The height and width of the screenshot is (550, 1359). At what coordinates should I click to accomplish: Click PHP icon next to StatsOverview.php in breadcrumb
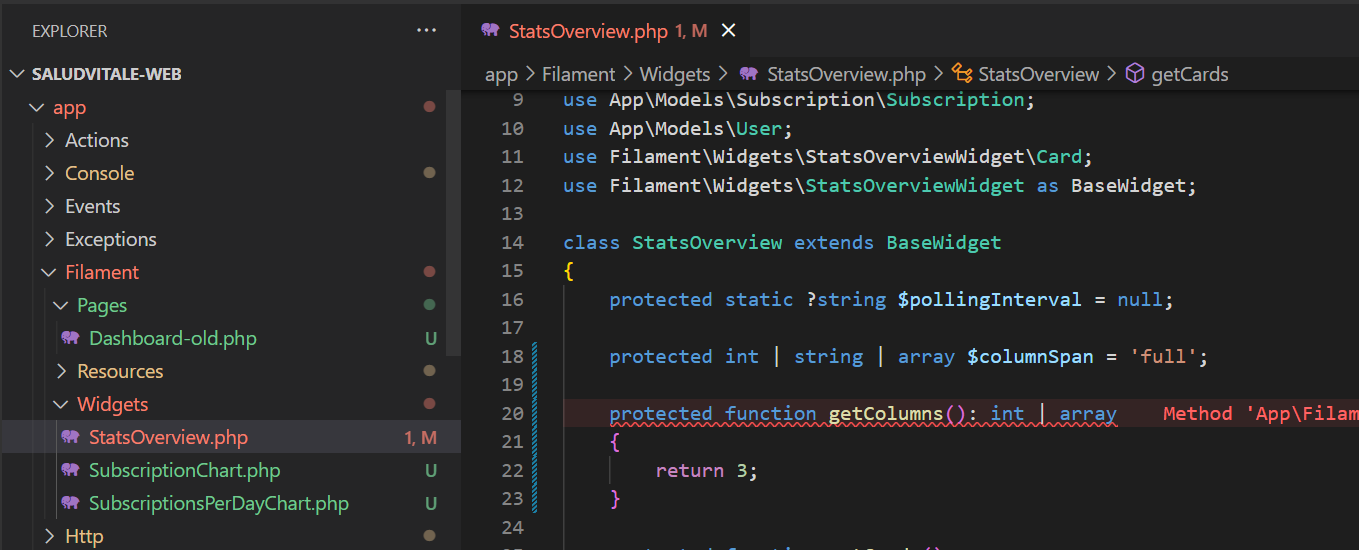coord(749,74)
